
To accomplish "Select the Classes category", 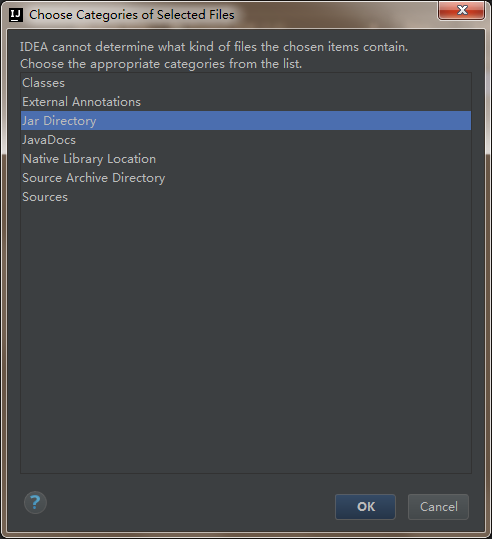I will pos(246,83).
